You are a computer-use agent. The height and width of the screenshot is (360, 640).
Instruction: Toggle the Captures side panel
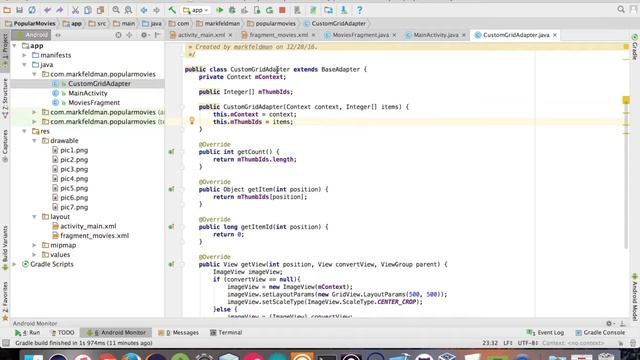(5, 146)
